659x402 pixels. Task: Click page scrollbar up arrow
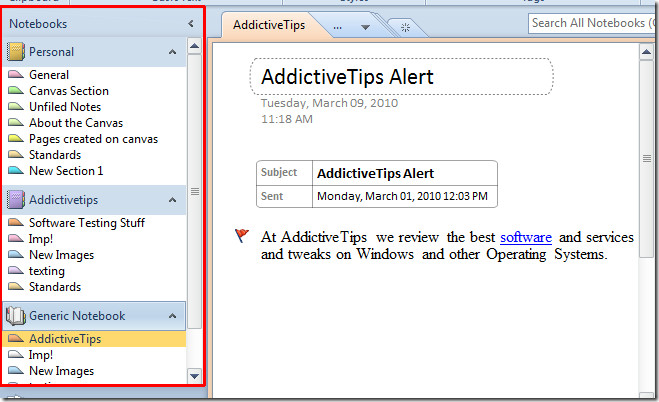pos(646,53)
